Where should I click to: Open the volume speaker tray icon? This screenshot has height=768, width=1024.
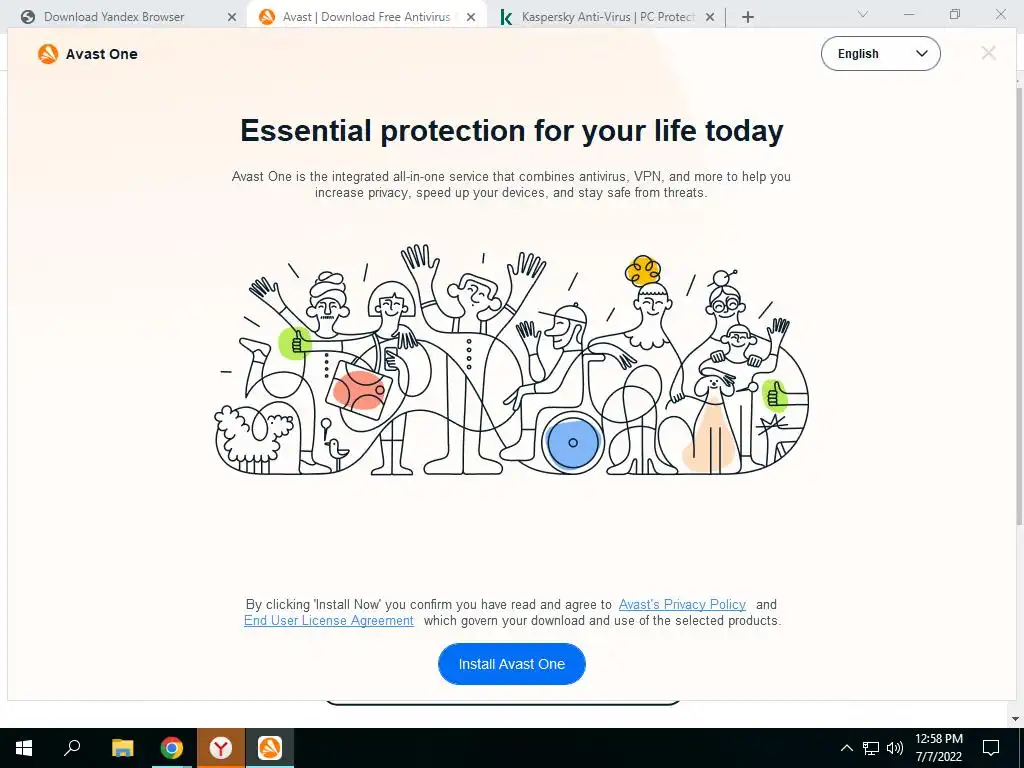click(895, 748)
